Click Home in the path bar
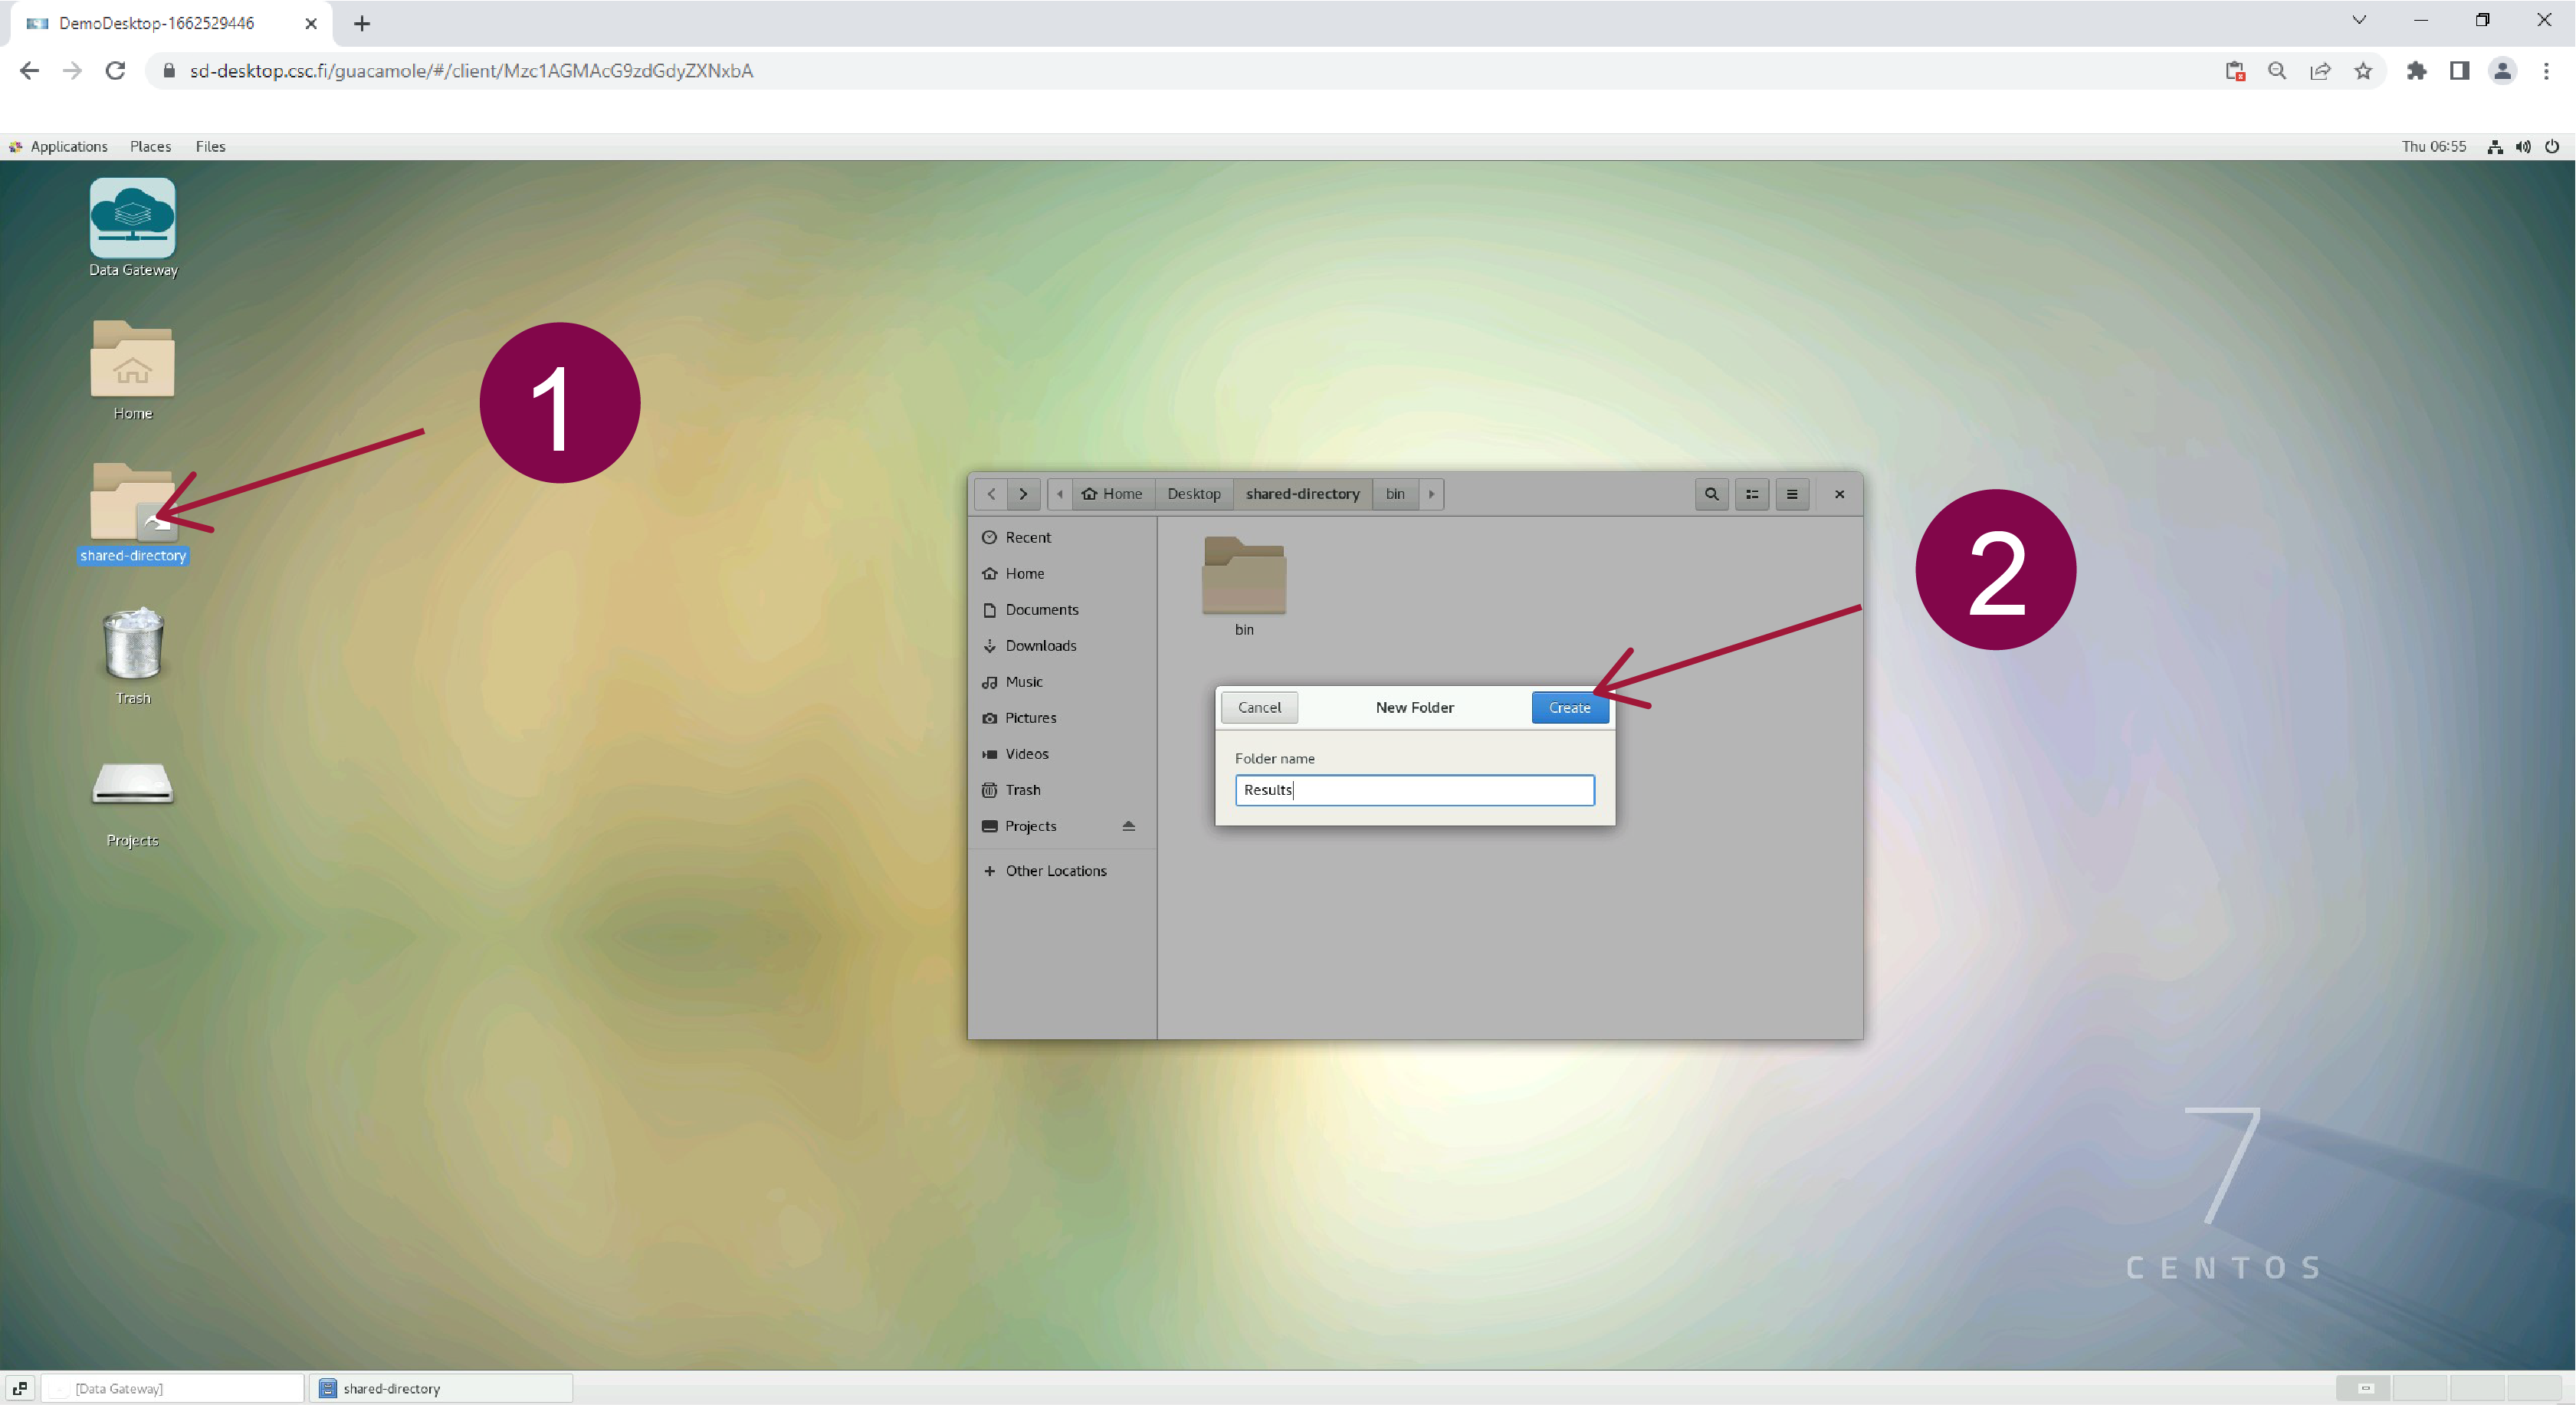The image size is (2576, 1405). pos(1112,494)
